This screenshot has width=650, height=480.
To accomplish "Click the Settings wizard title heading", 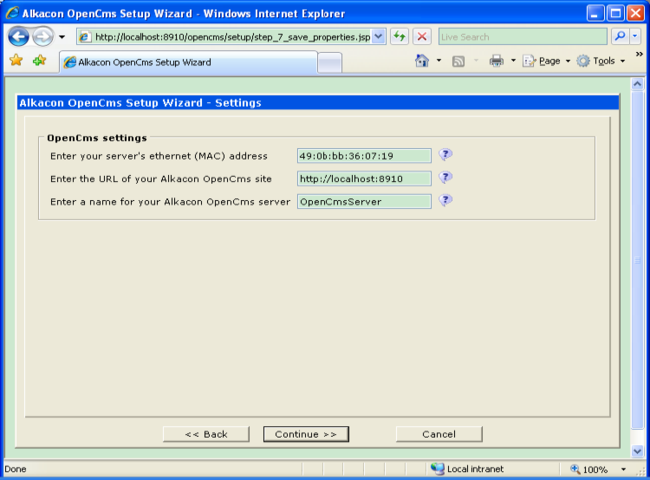I will tap(141, 103).
